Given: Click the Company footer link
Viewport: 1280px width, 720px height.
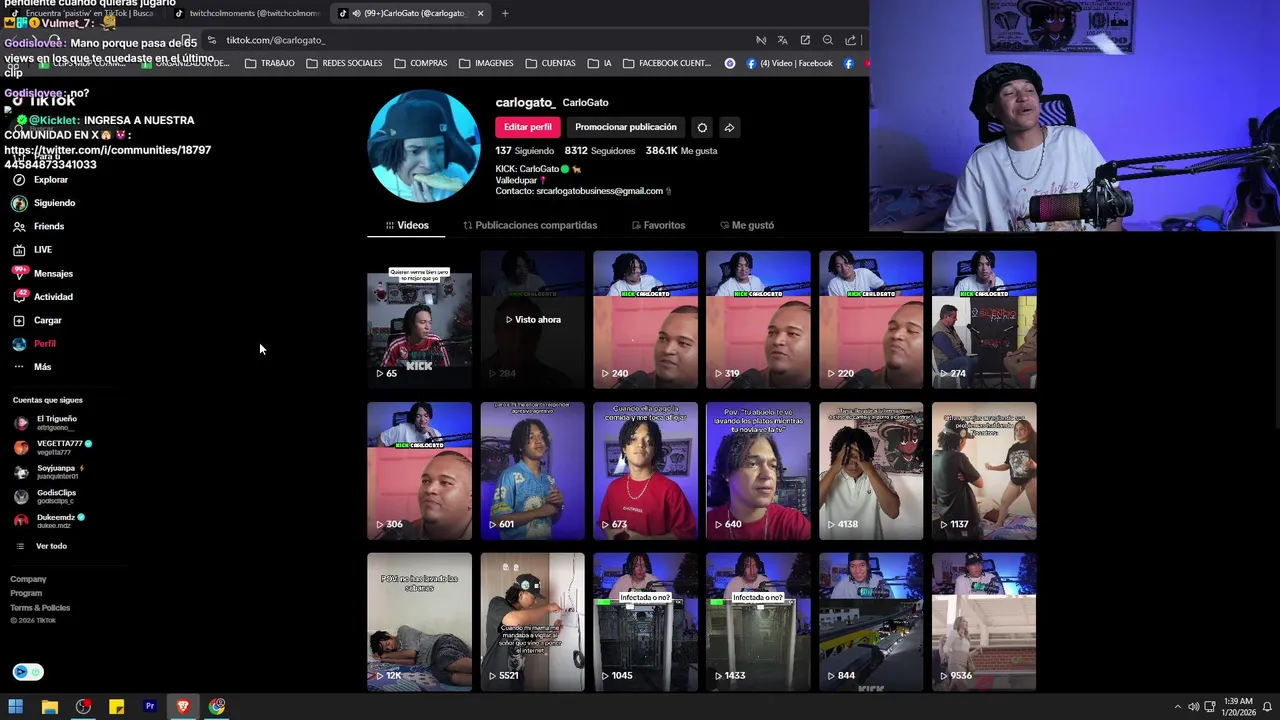Looking at the screenshot, I should (x=28, y=579).
